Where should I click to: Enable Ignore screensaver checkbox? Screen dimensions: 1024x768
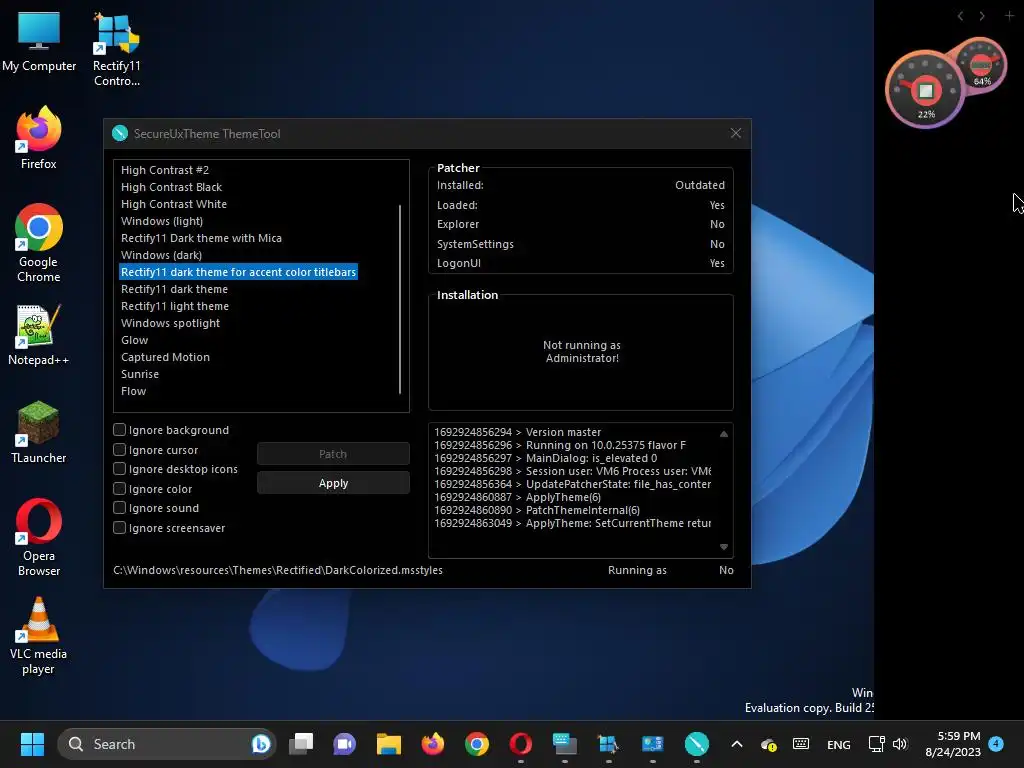click(120, 527)
